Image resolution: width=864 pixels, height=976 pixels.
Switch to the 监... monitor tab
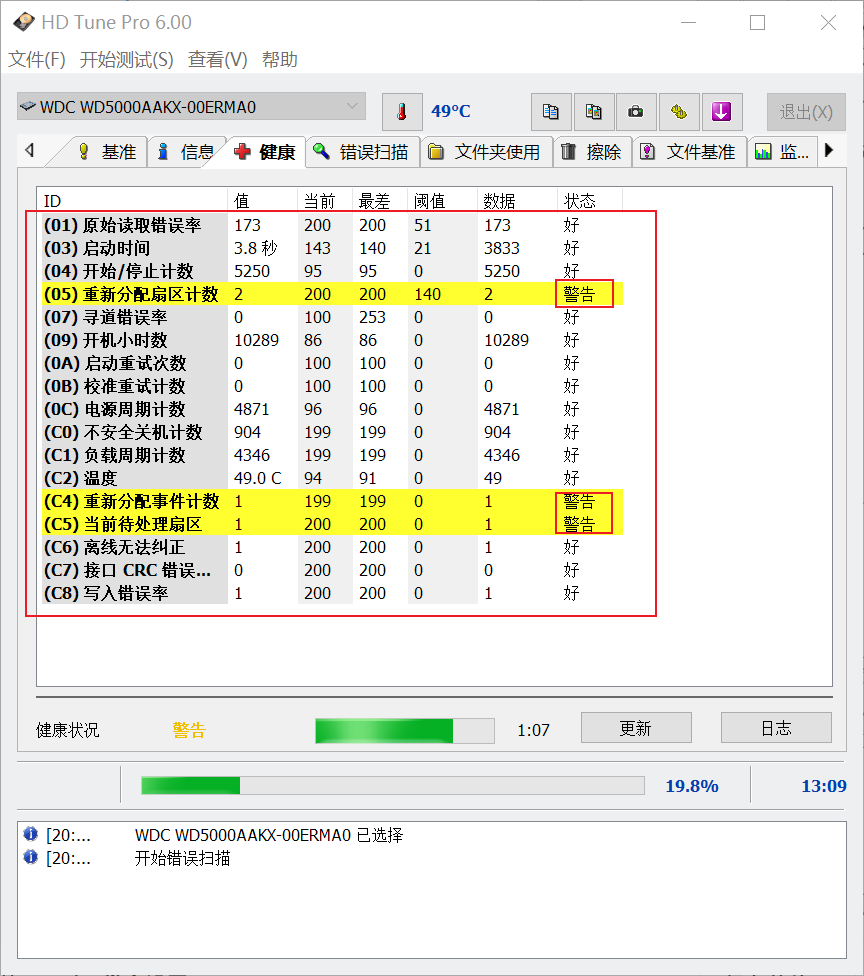click(782, 152)
